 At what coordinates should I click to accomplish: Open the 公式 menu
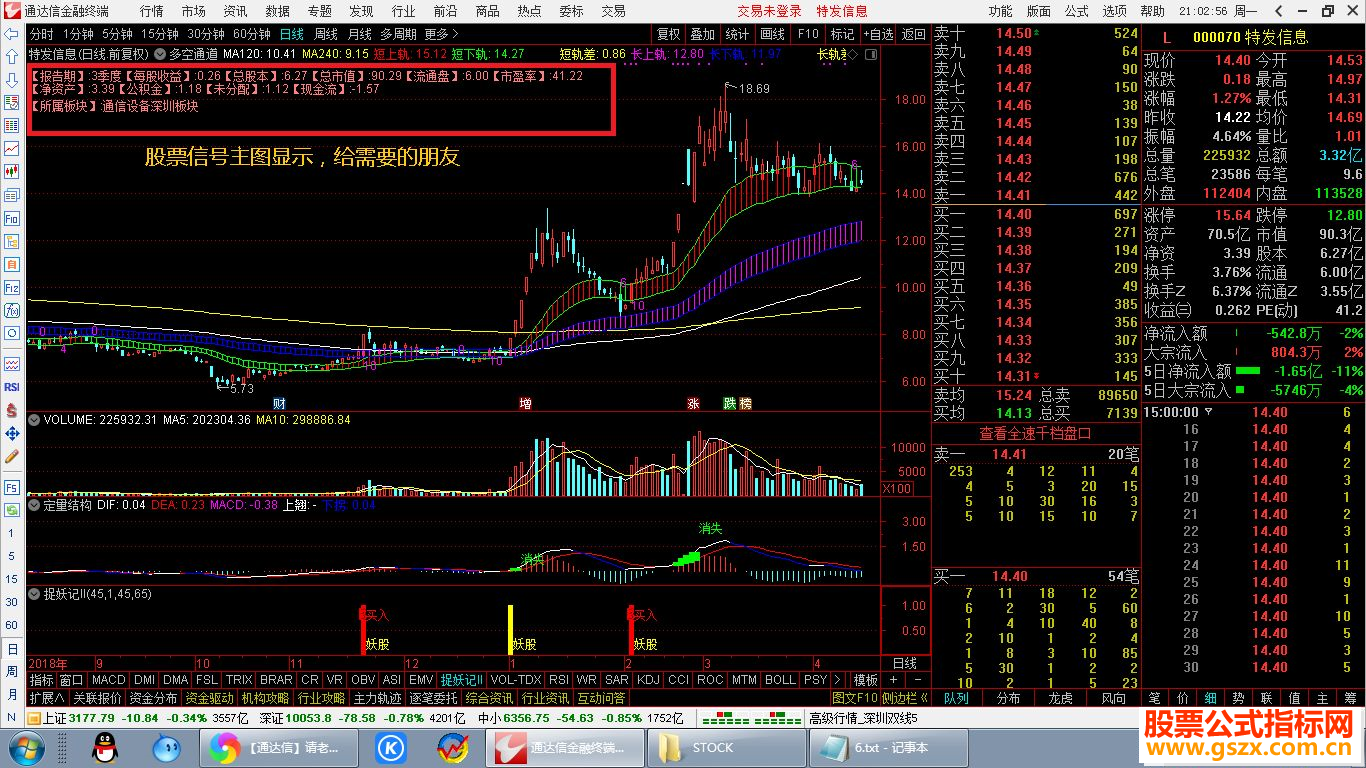point(1077,11)
